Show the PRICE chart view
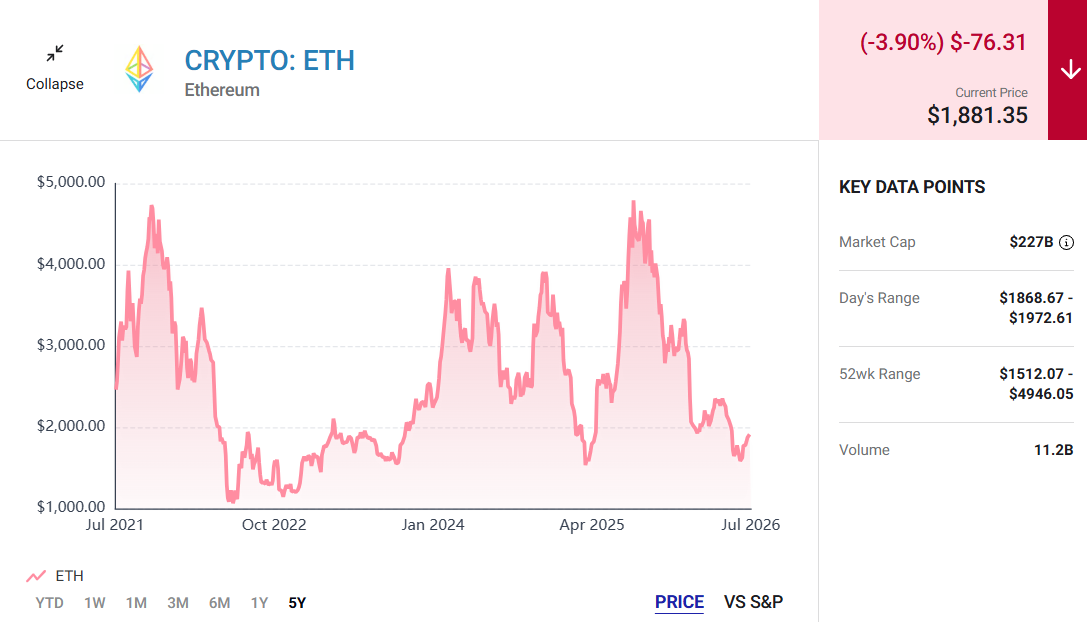1087x622 pixels. [x=679, y=602]
